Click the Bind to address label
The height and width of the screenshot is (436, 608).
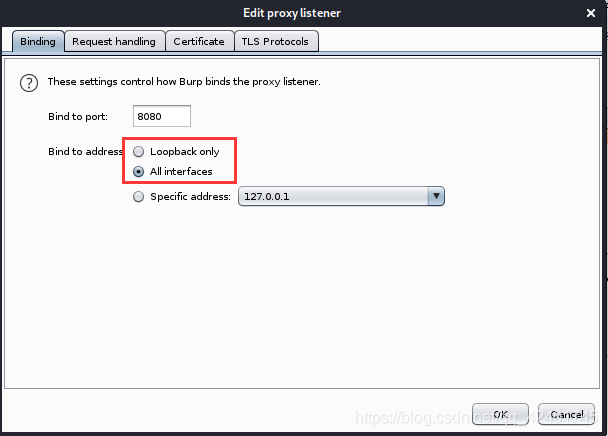pos(85,151)
